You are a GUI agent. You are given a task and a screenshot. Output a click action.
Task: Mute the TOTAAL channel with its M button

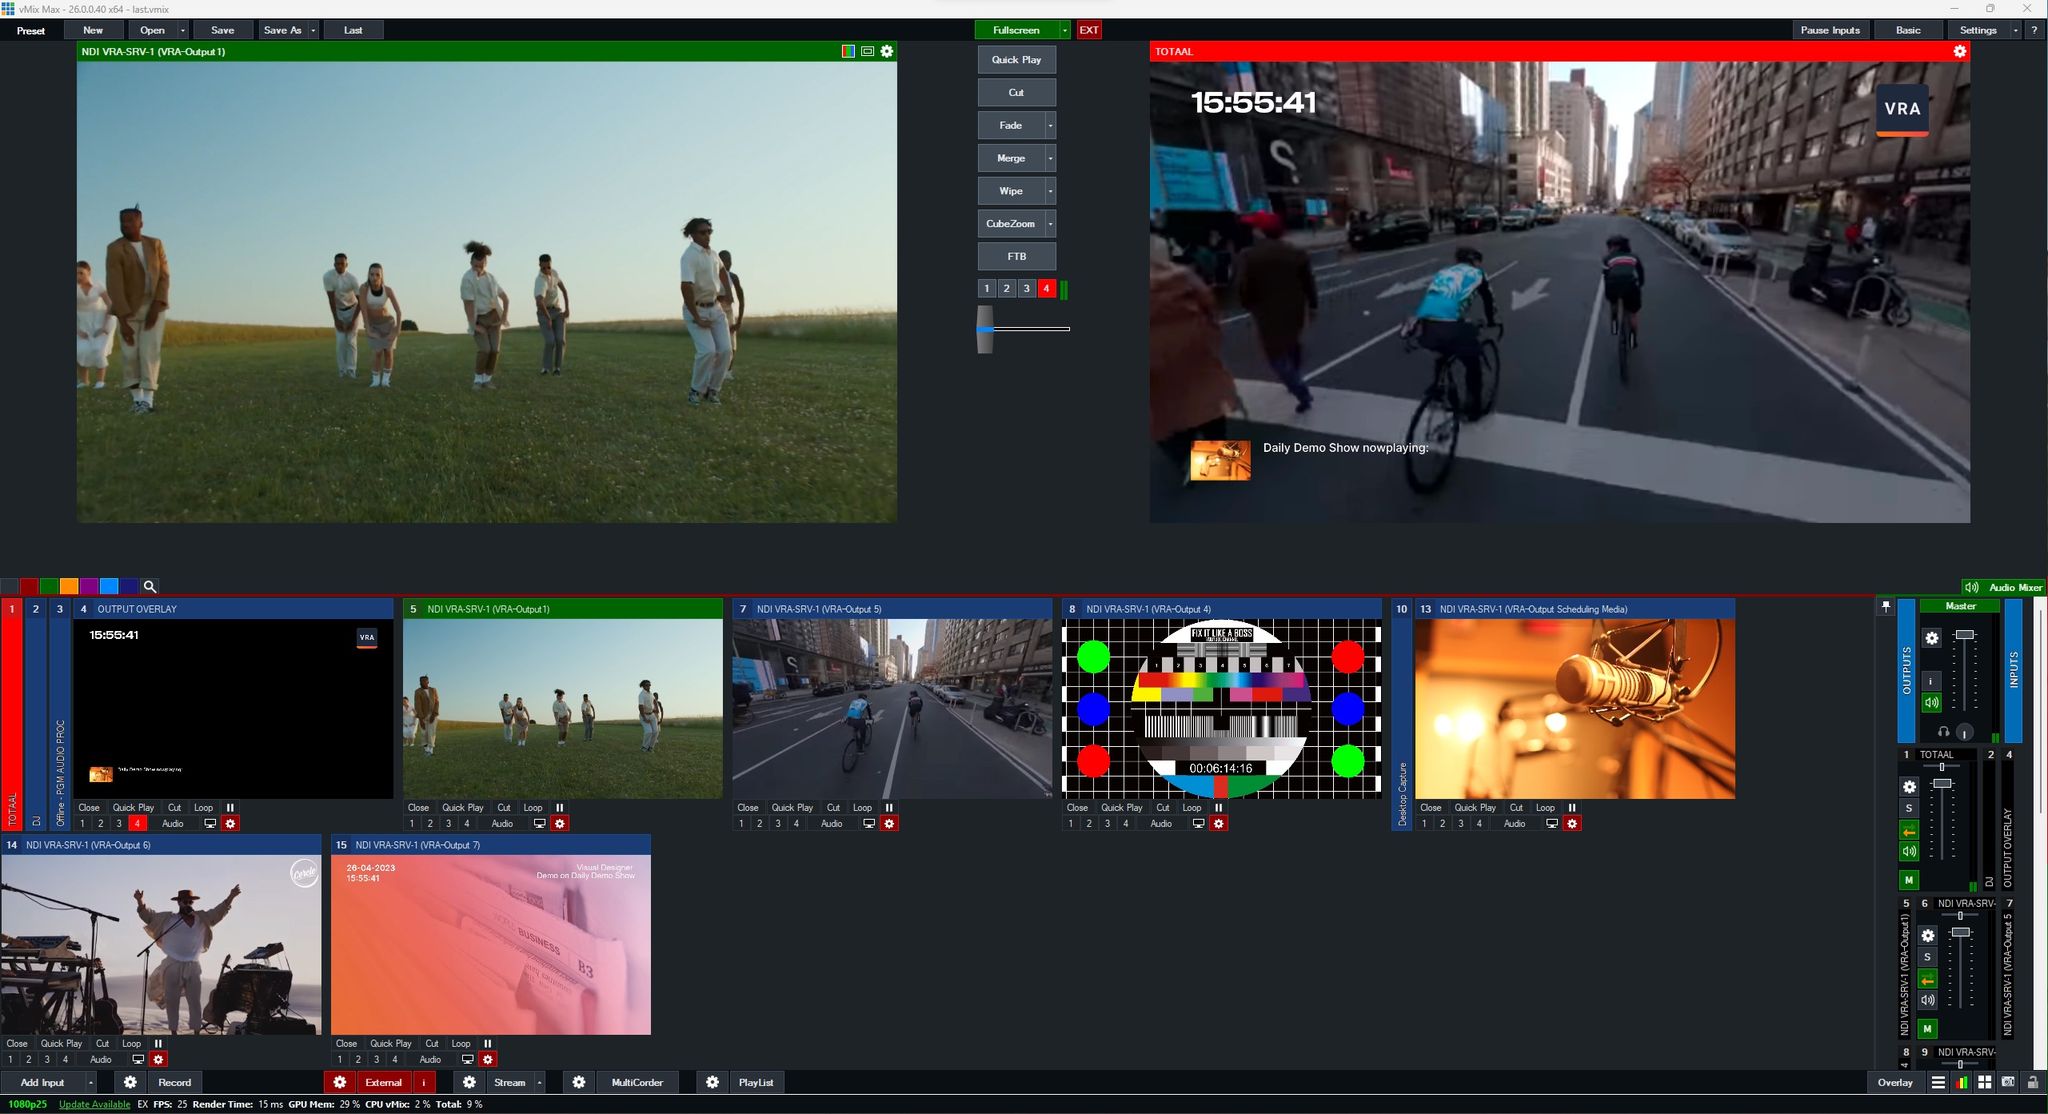[1910, 880]
